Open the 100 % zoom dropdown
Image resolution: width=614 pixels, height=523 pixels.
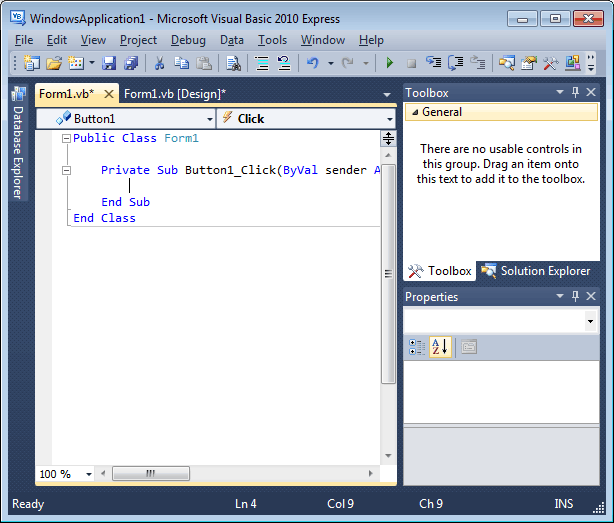[x=89, y=474]
